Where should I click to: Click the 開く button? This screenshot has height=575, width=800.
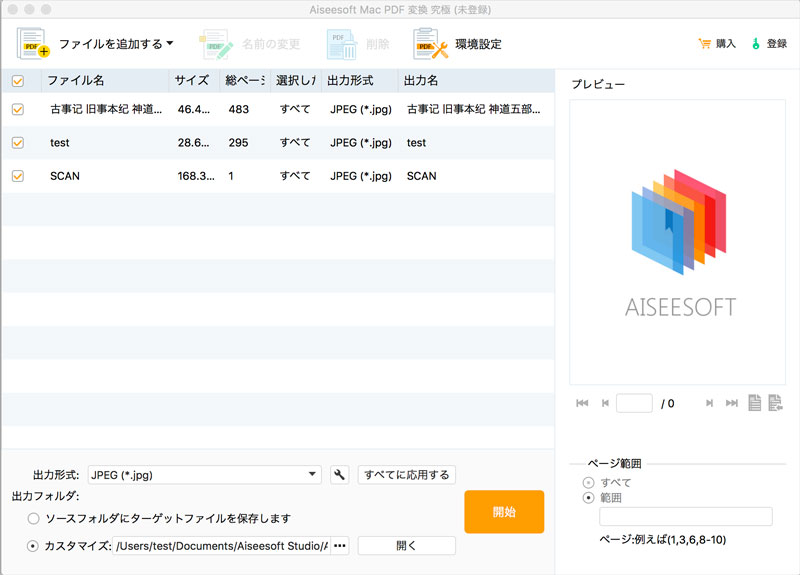coord(407,546)
